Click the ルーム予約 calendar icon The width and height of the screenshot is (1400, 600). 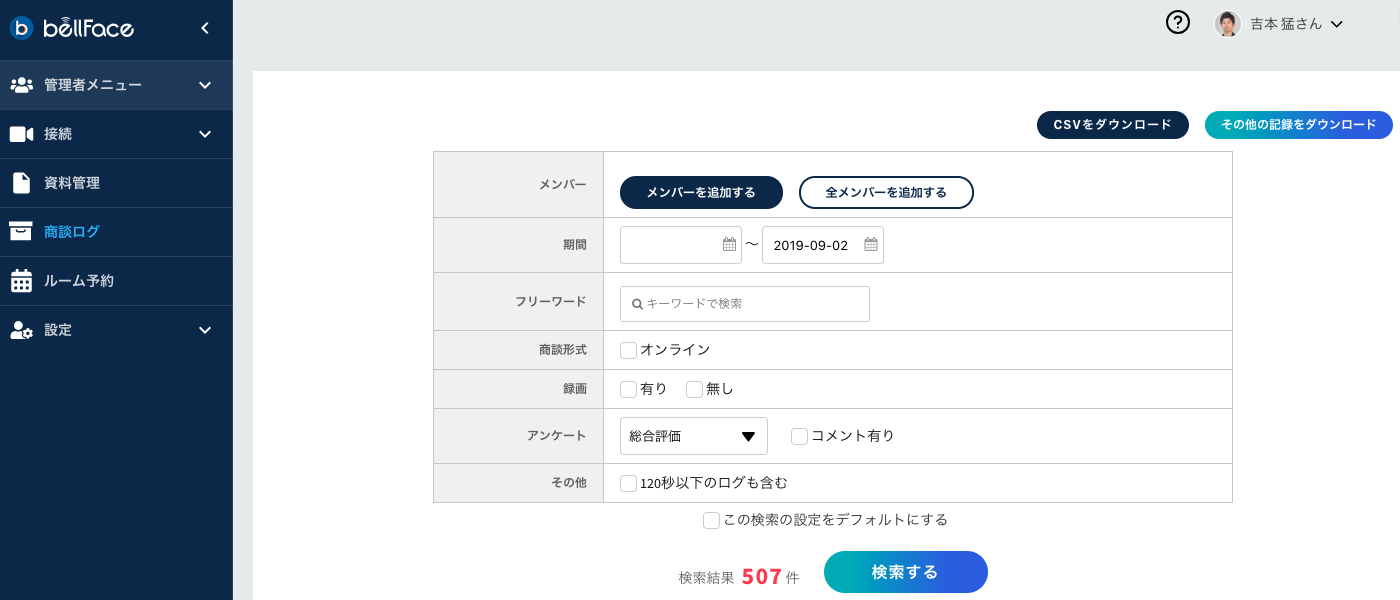tap(21, 281)
